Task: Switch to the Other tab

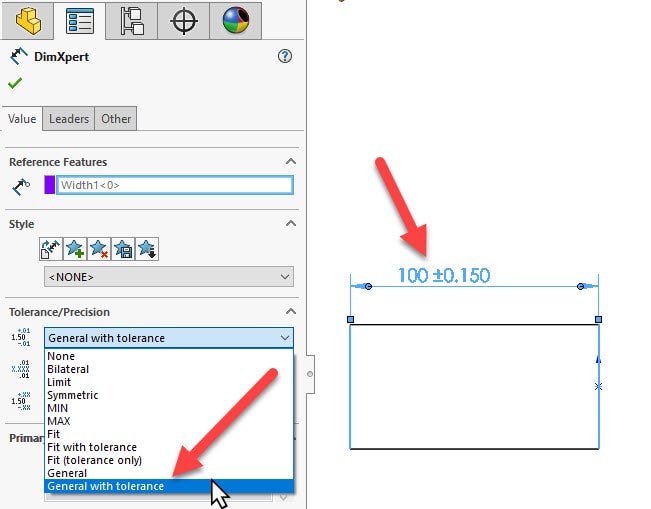Action: click(x=116, y=119)
